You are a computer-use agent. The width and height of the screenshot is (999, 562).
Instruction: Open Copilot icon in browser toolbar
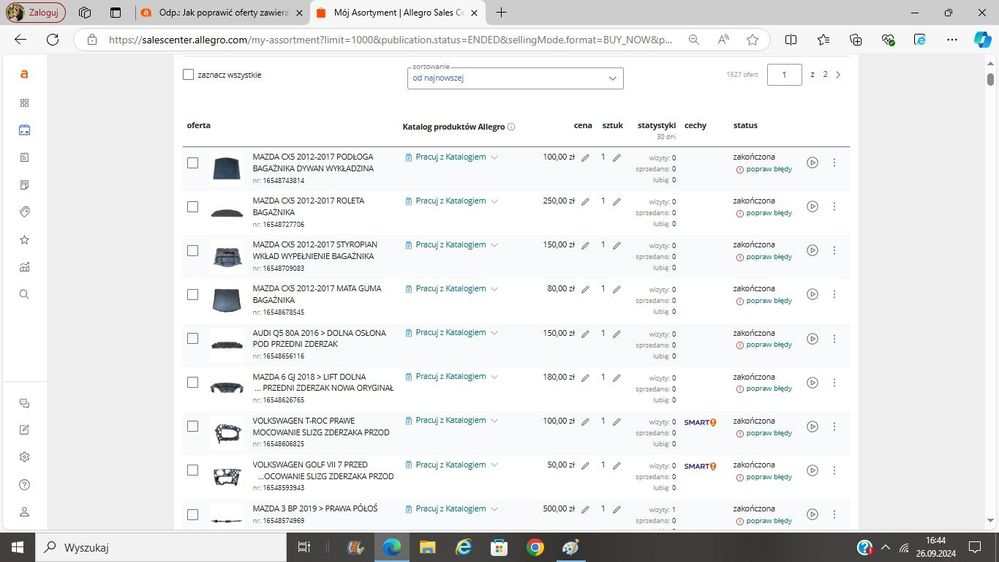pos(982,40)
